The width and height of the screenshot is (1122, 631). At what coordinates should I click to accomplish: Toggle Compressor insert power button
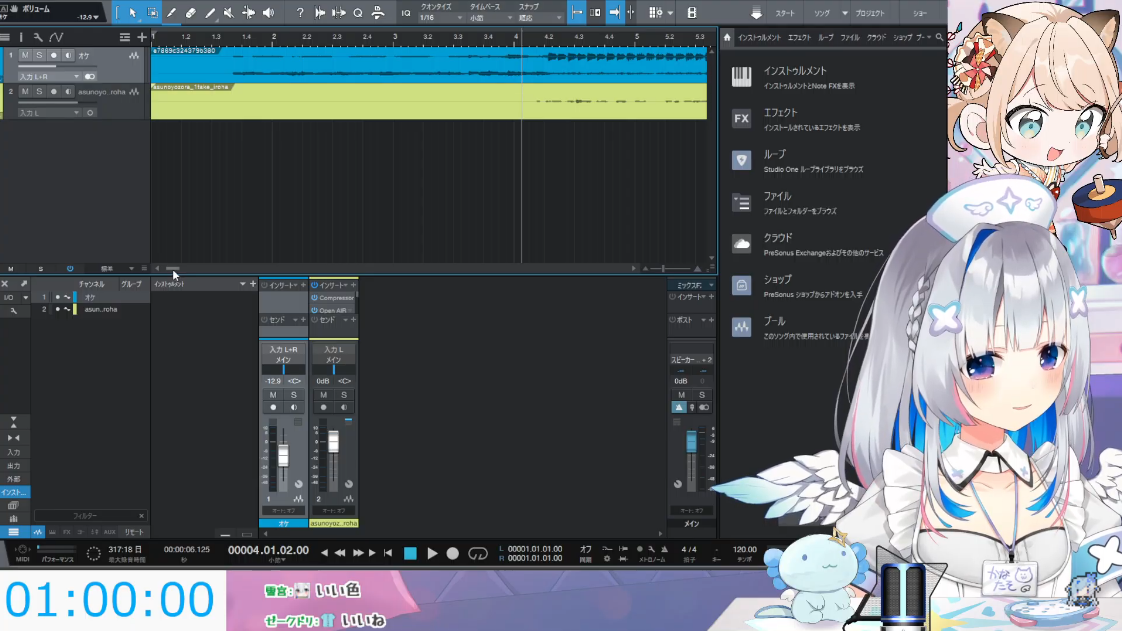[x=314, y=298]
